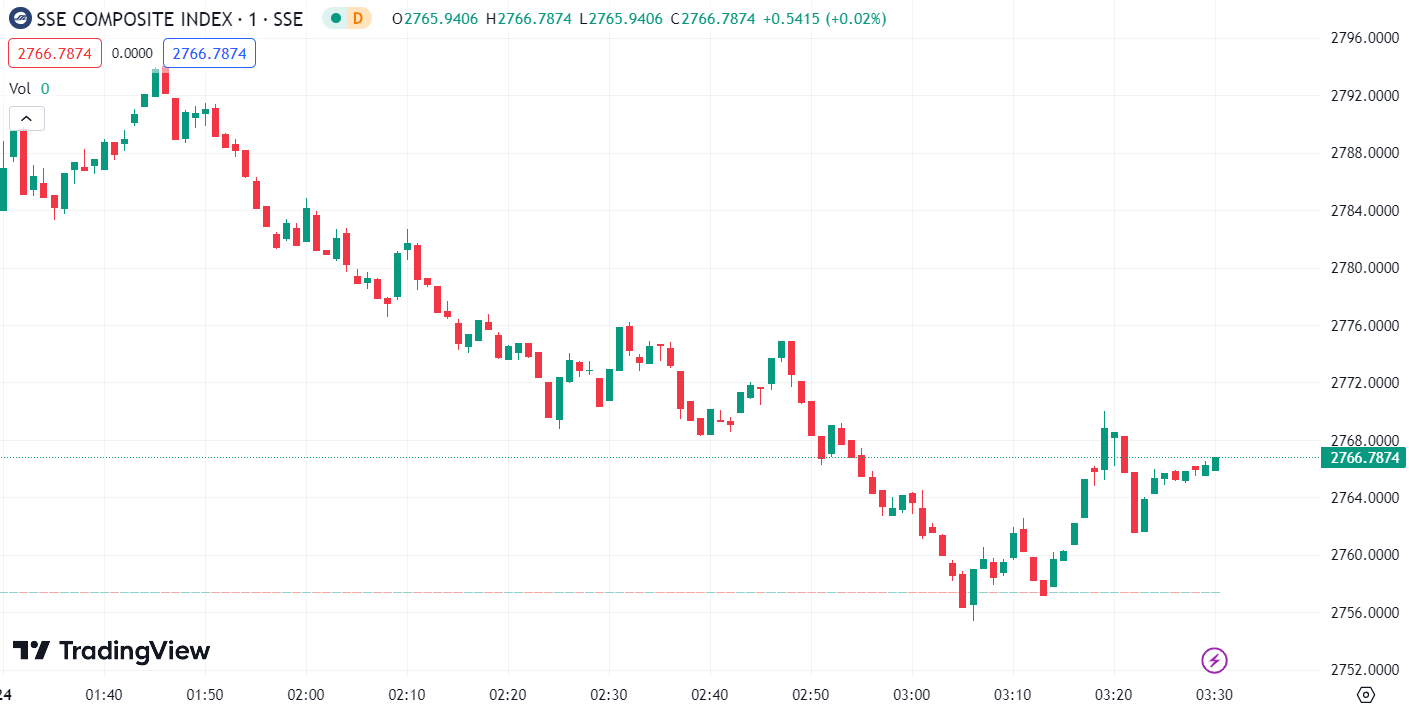Click the blue buy price 2766.7874 button
Viewport: 1409px width, 716px height.
click(x=209, y=53)
